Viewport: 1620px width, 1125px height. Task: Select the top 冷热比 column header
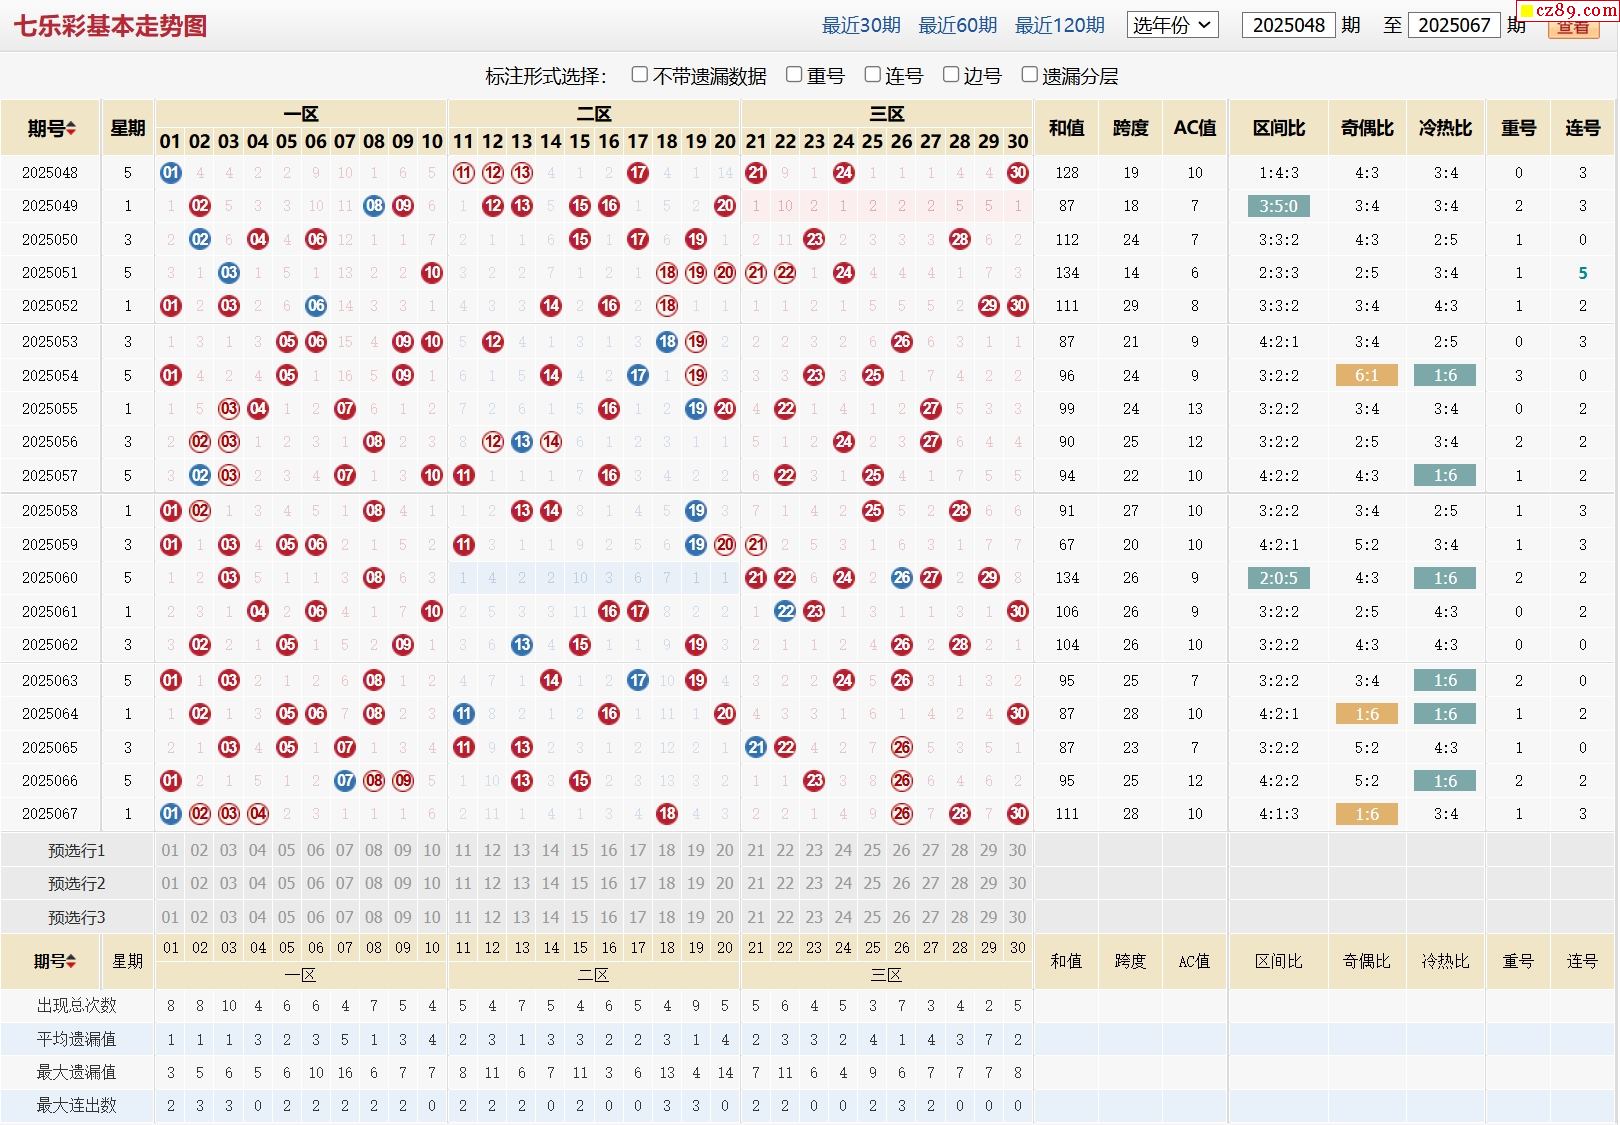pyautogui.click(x=1445, y=128)
